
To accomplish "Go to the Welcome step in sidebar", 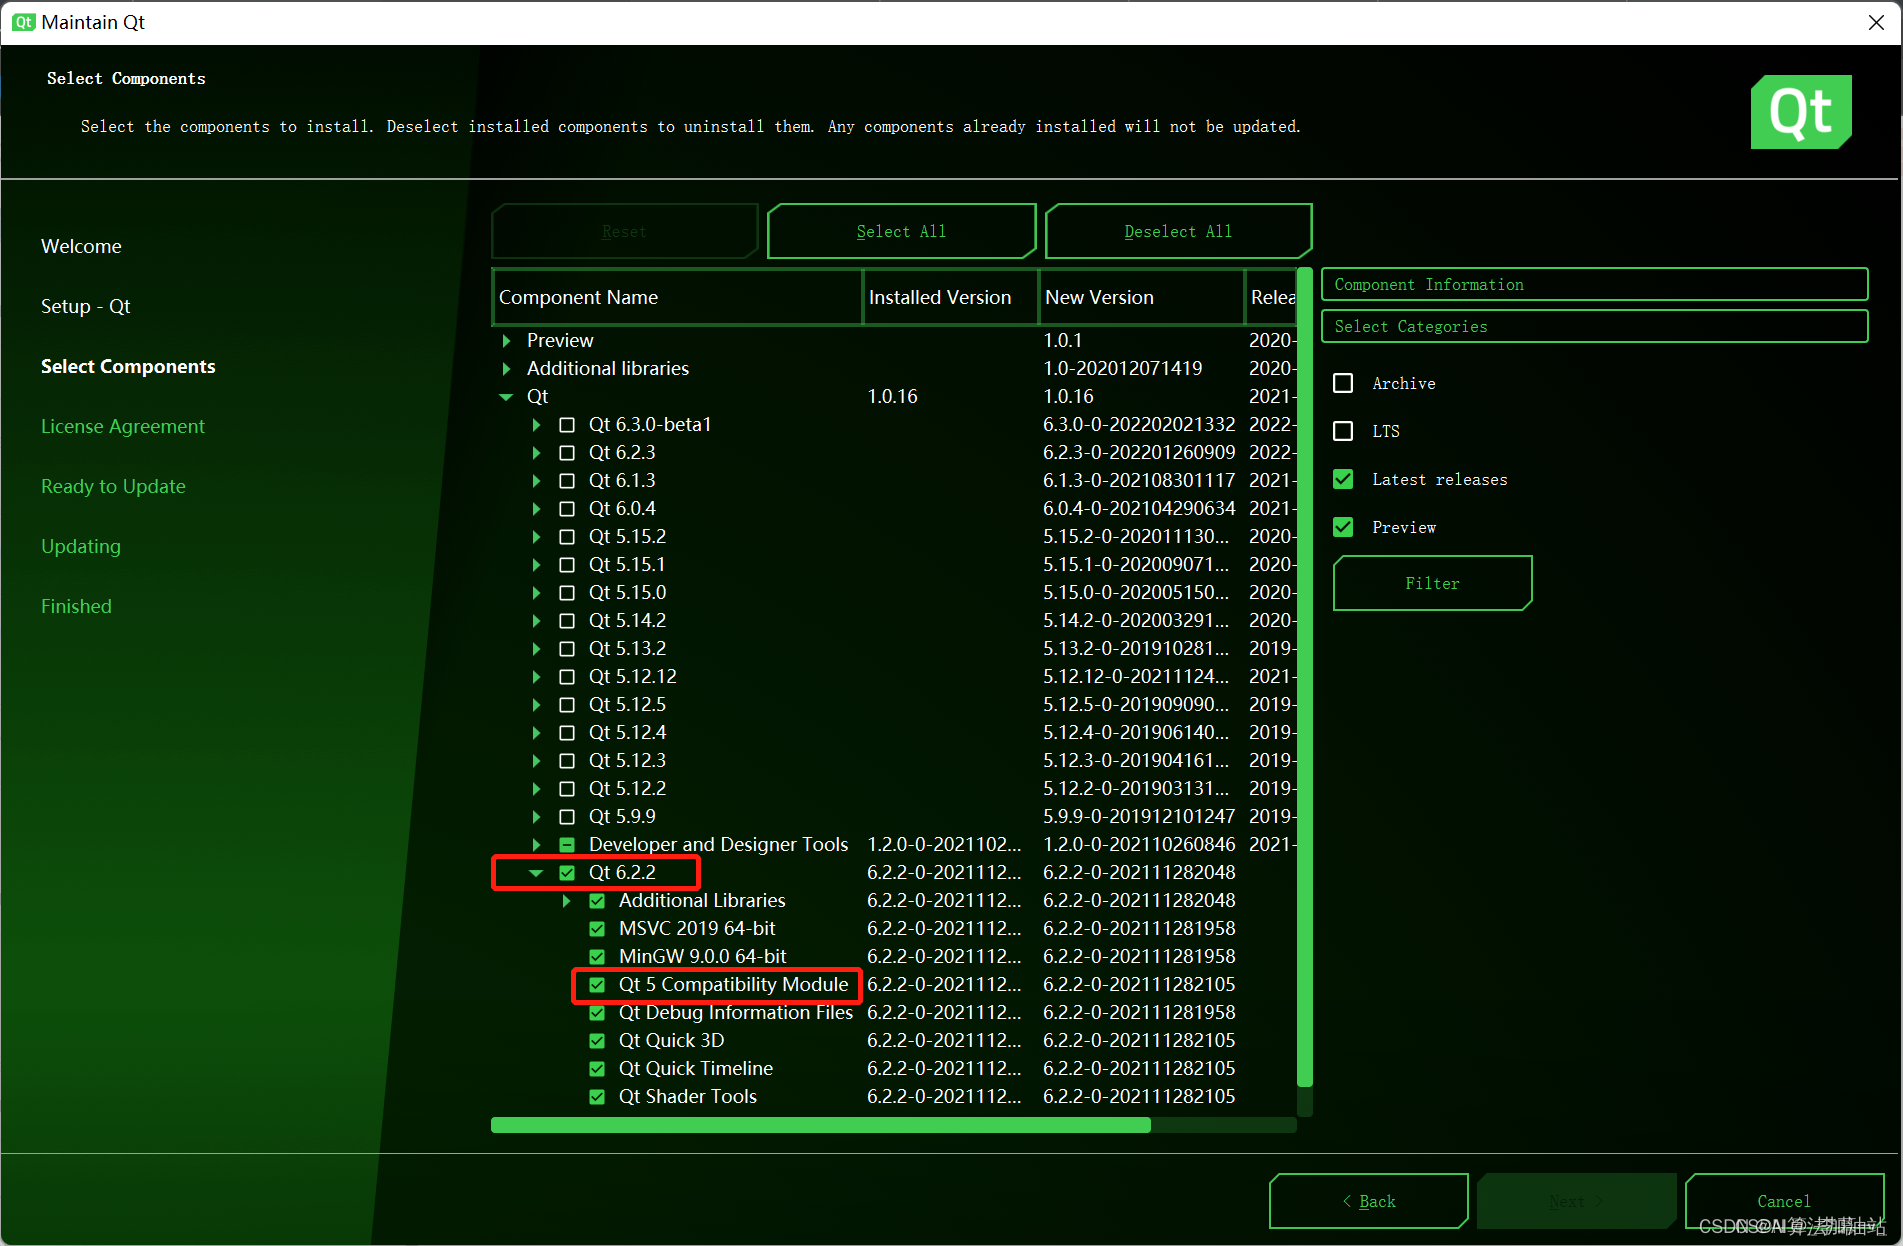I will click(x=81, y=246).
